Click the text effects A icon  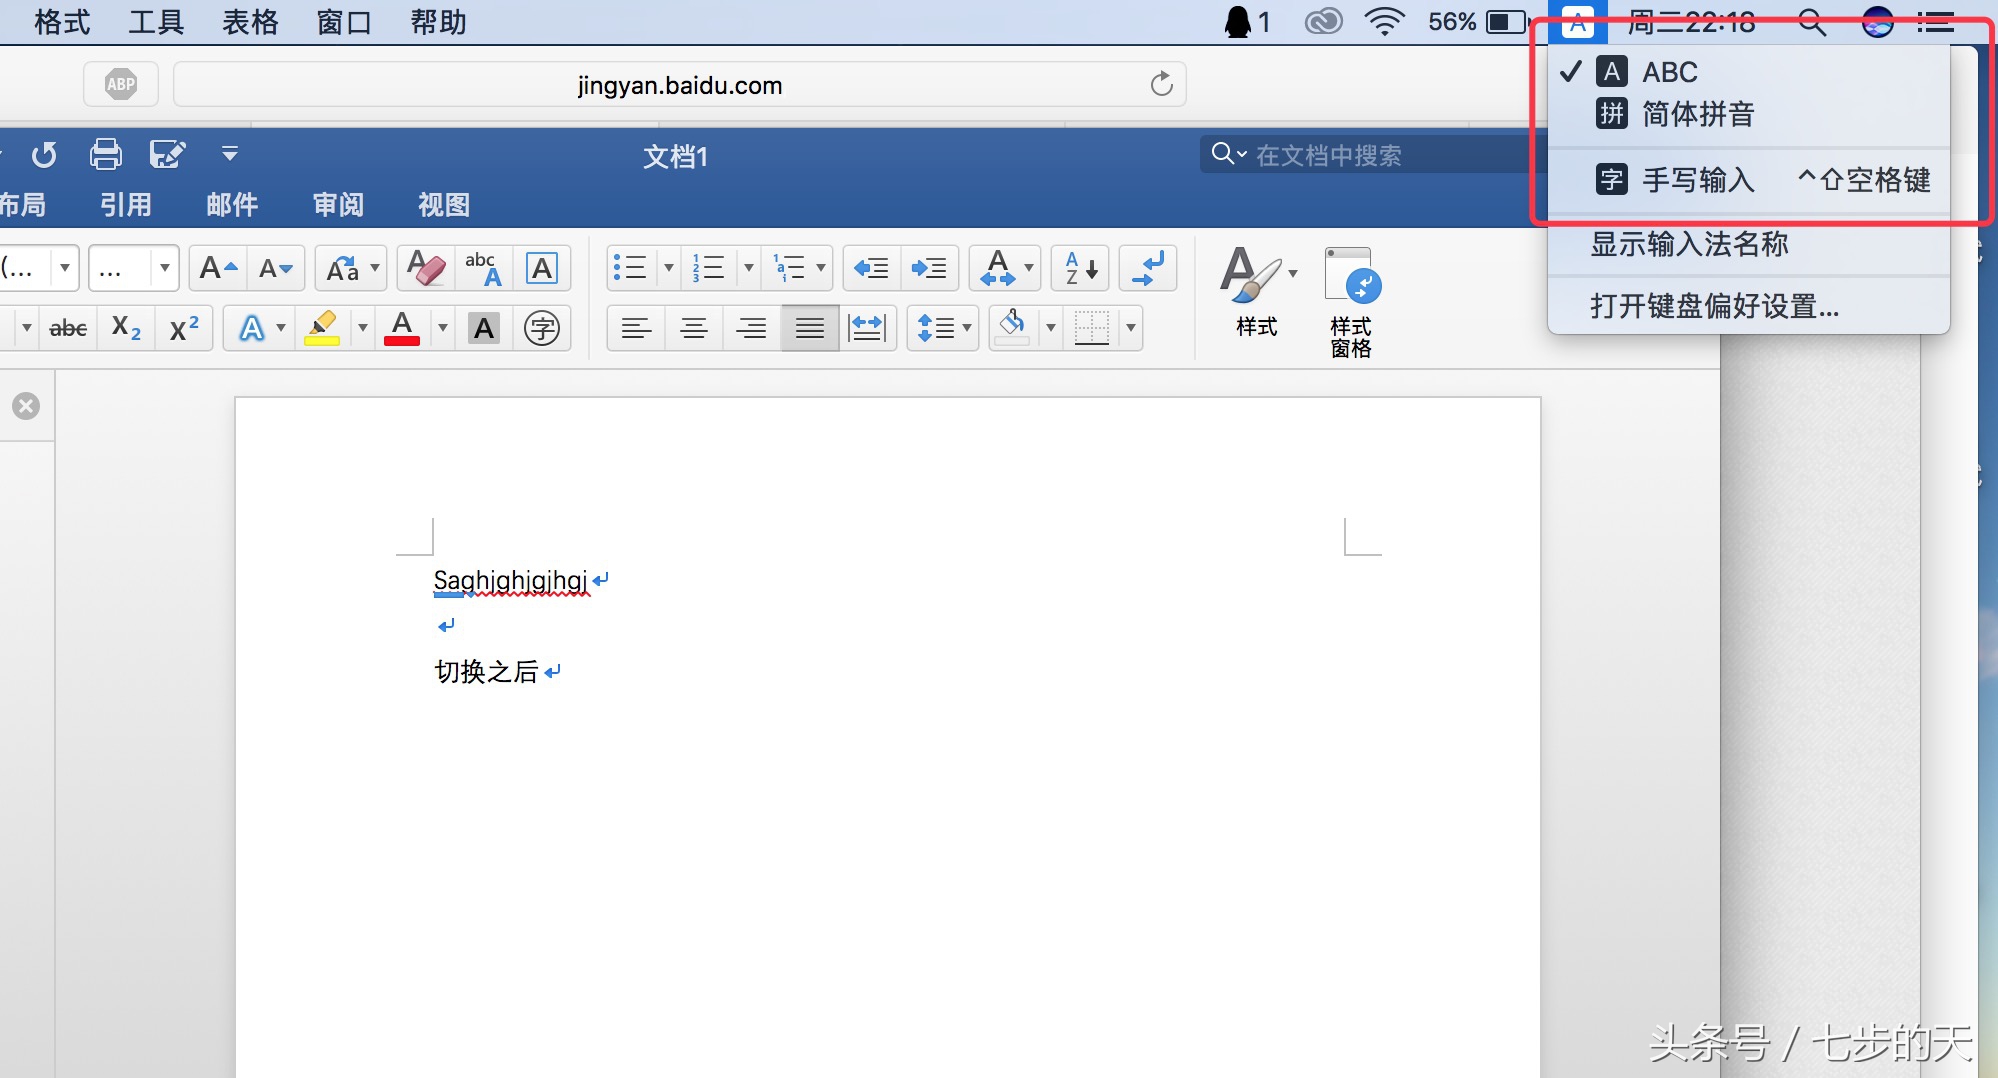[x=252, y=328]
